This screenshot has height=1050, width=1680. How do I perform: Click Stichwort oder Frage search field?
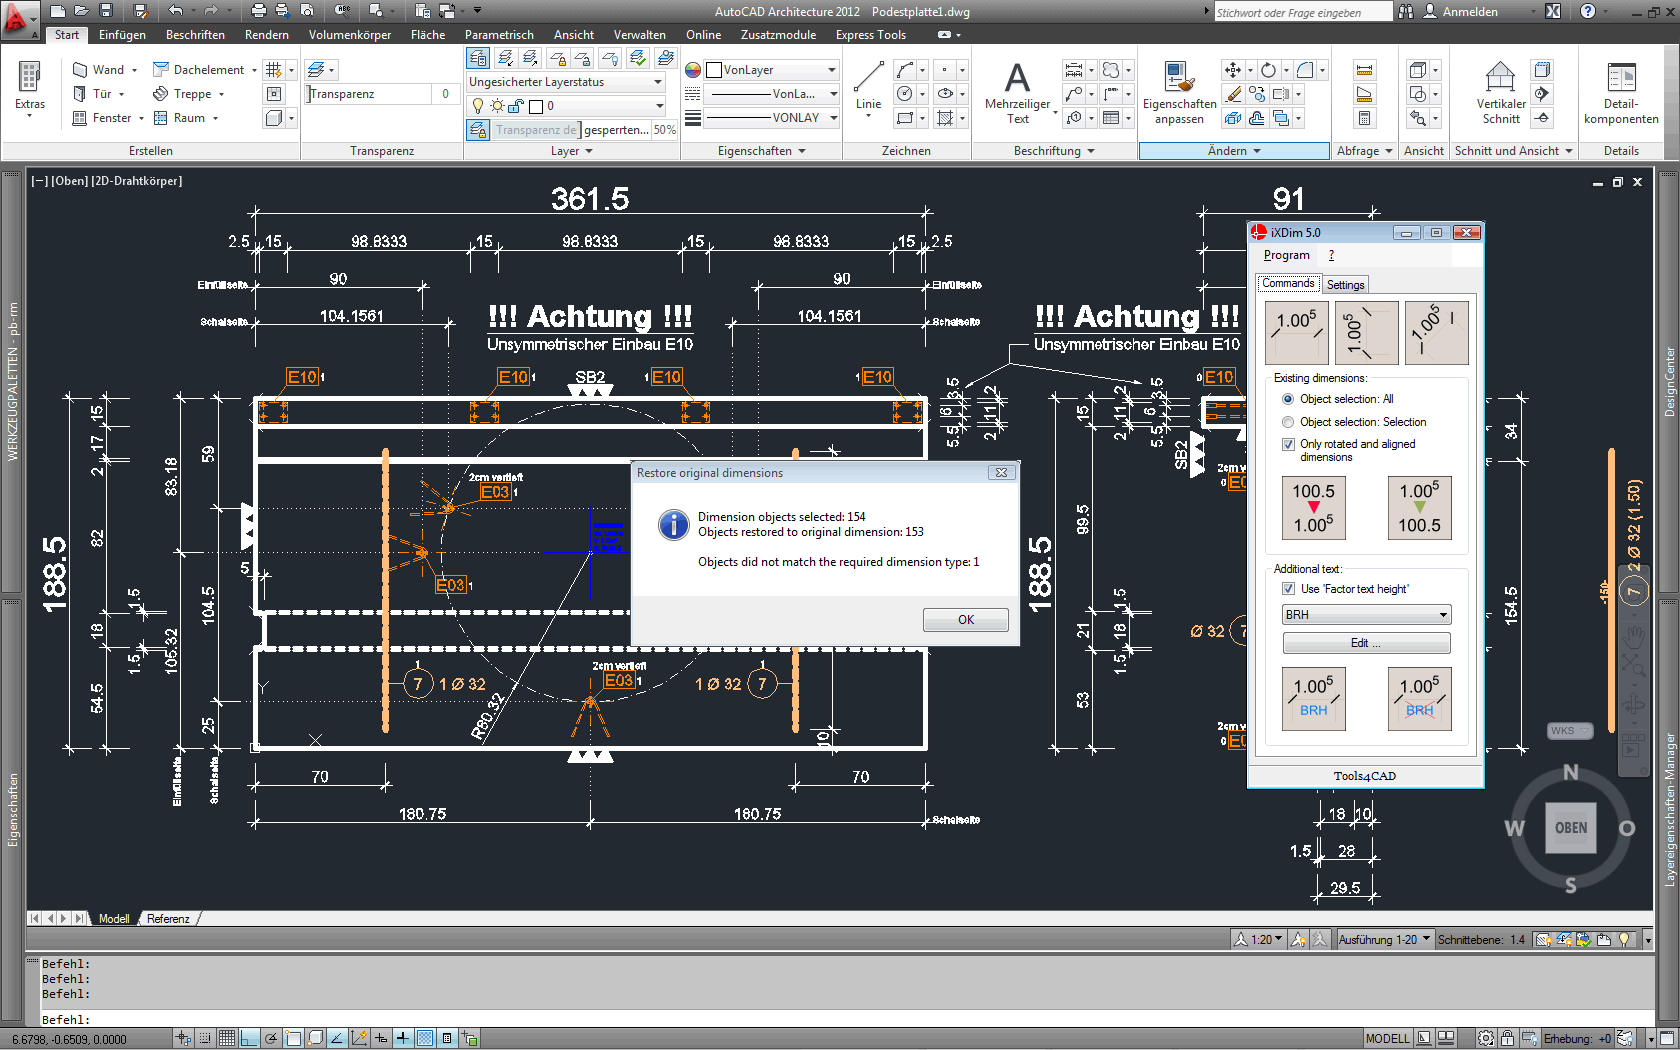1302,12
